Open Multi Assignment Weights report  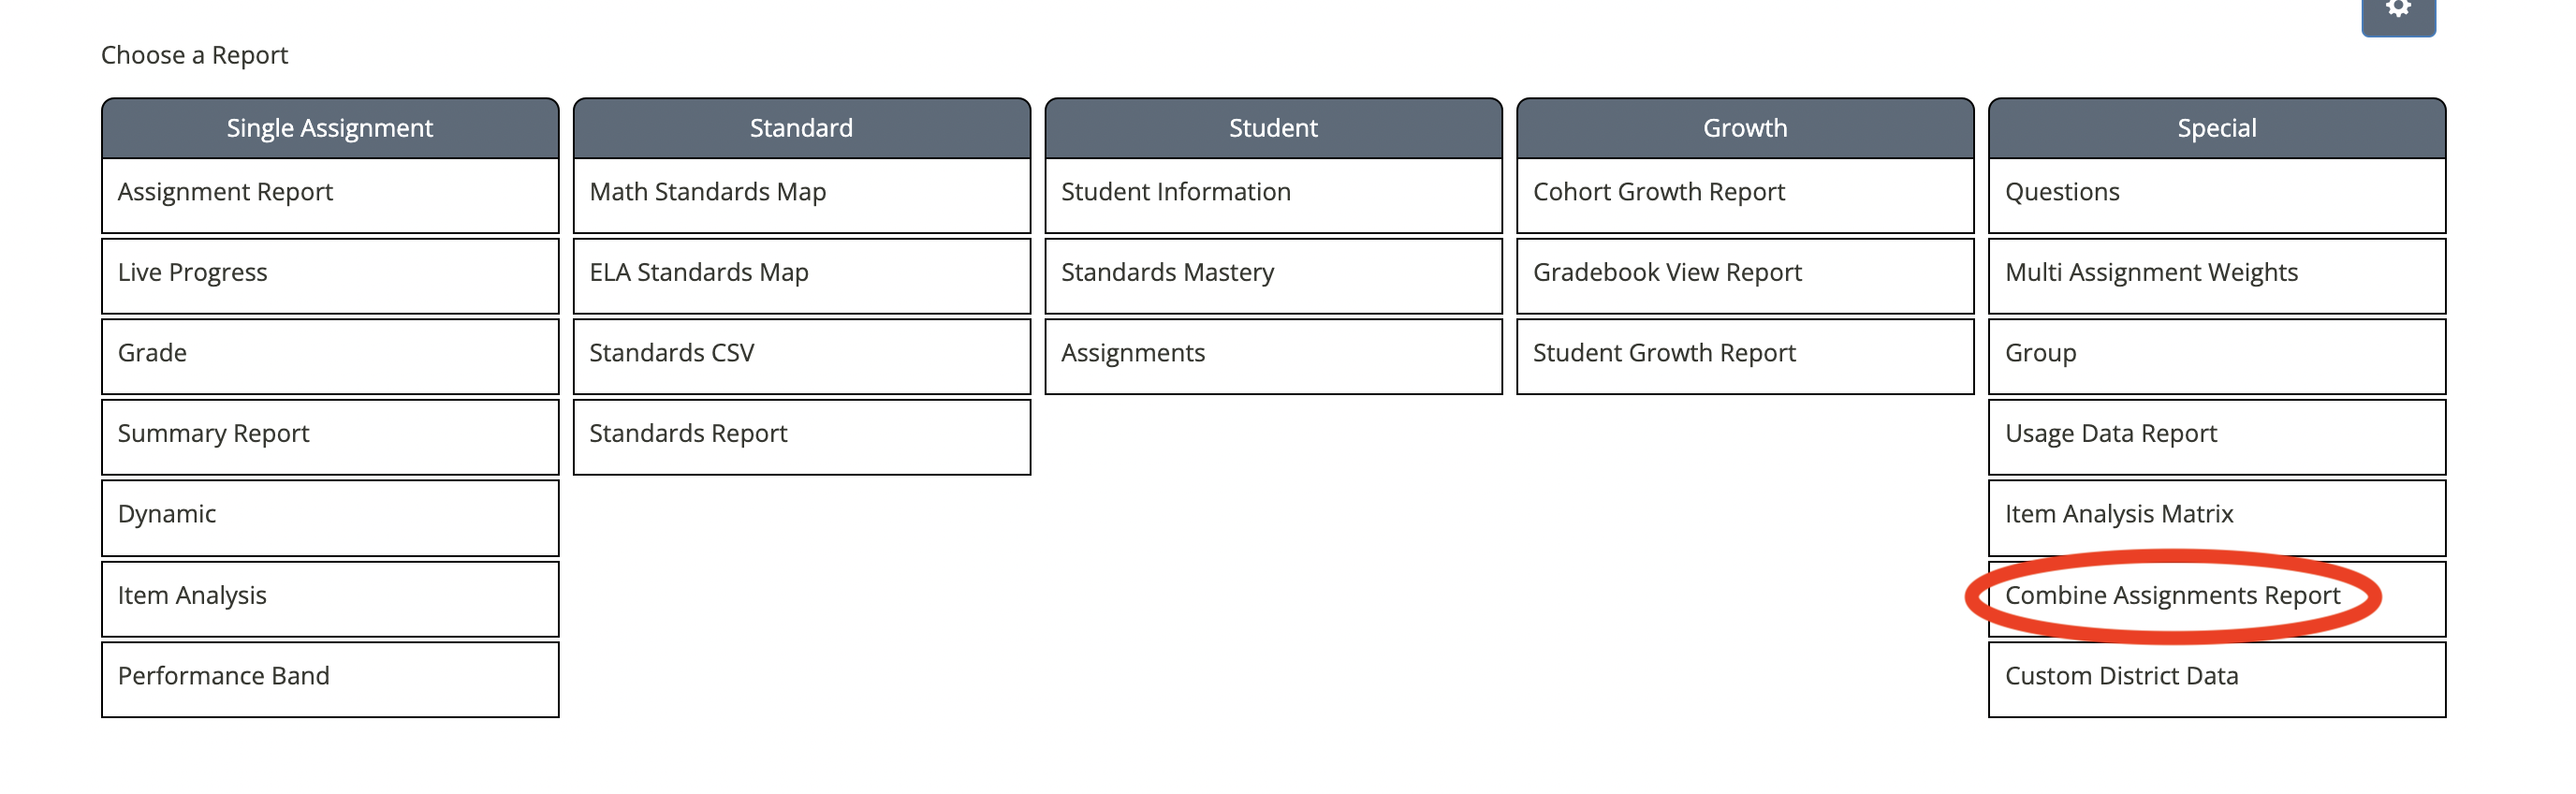2215,275
